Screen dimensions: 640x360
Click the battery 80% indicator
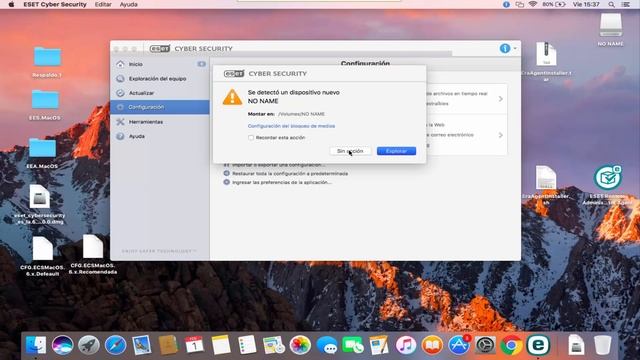[x=554, y=4]
